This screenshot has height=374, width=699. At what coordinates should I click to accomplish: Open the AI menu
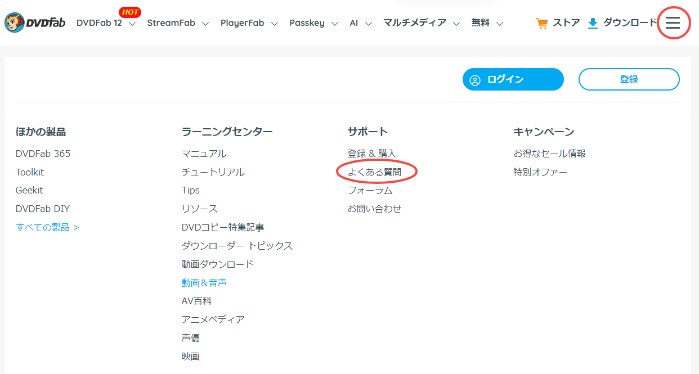[354, 23]
